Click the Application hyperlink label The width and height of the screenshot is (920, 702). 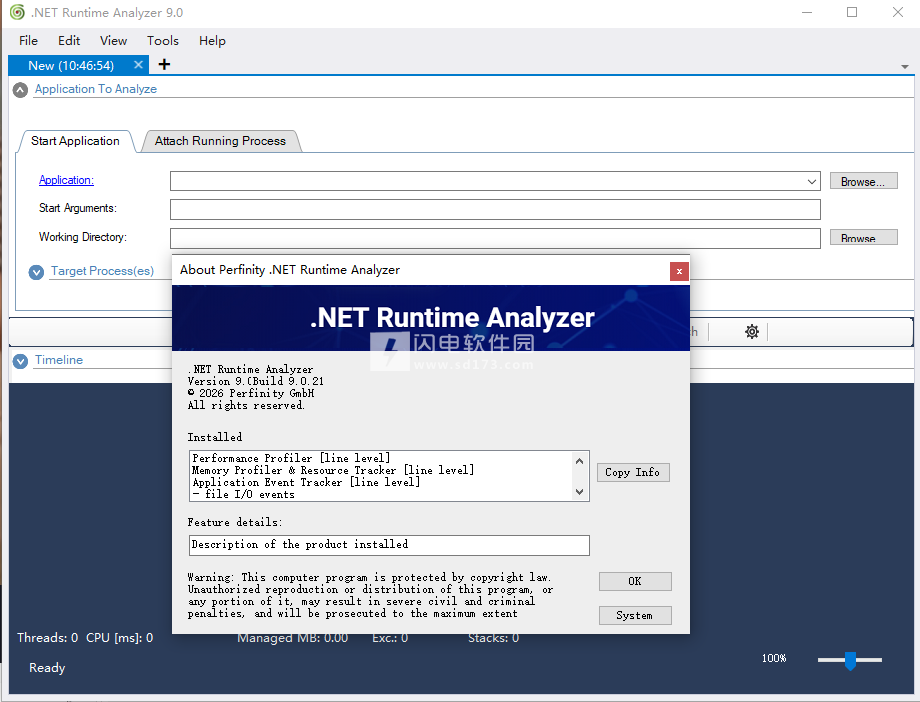pos(66,180)
